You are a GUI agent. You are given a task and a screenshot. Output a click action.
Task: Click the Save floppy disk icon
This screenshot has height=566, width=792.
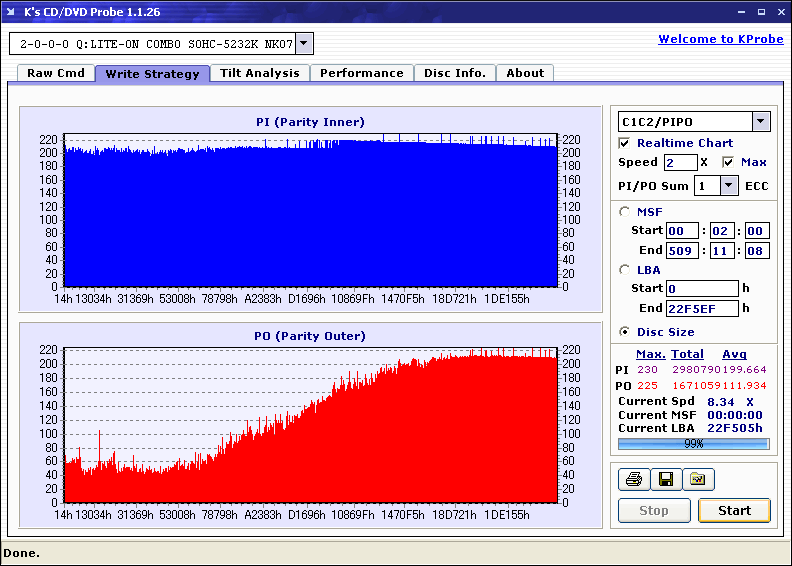point(665,480)
